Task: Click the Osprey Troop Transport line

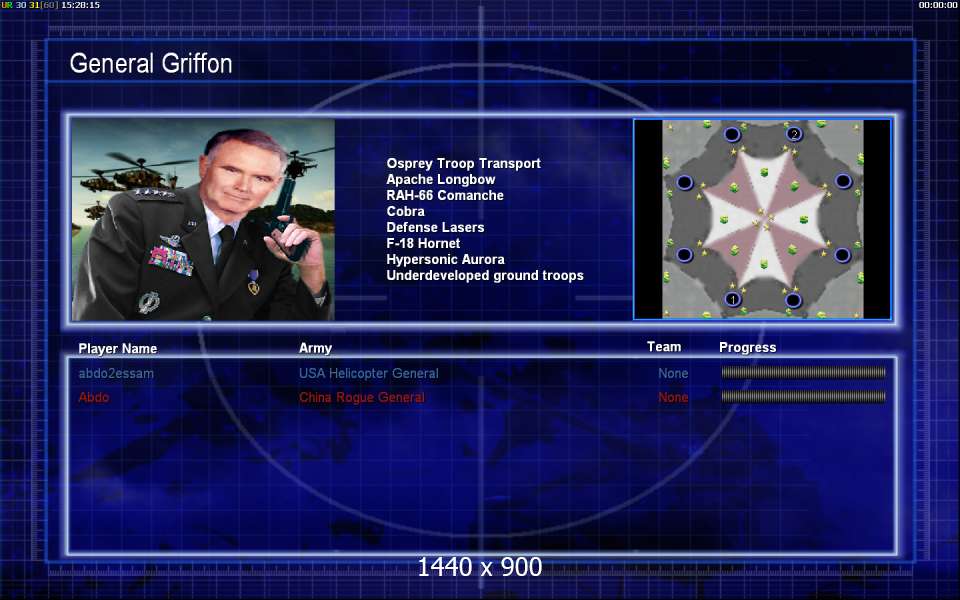Action: click(463, 163)
